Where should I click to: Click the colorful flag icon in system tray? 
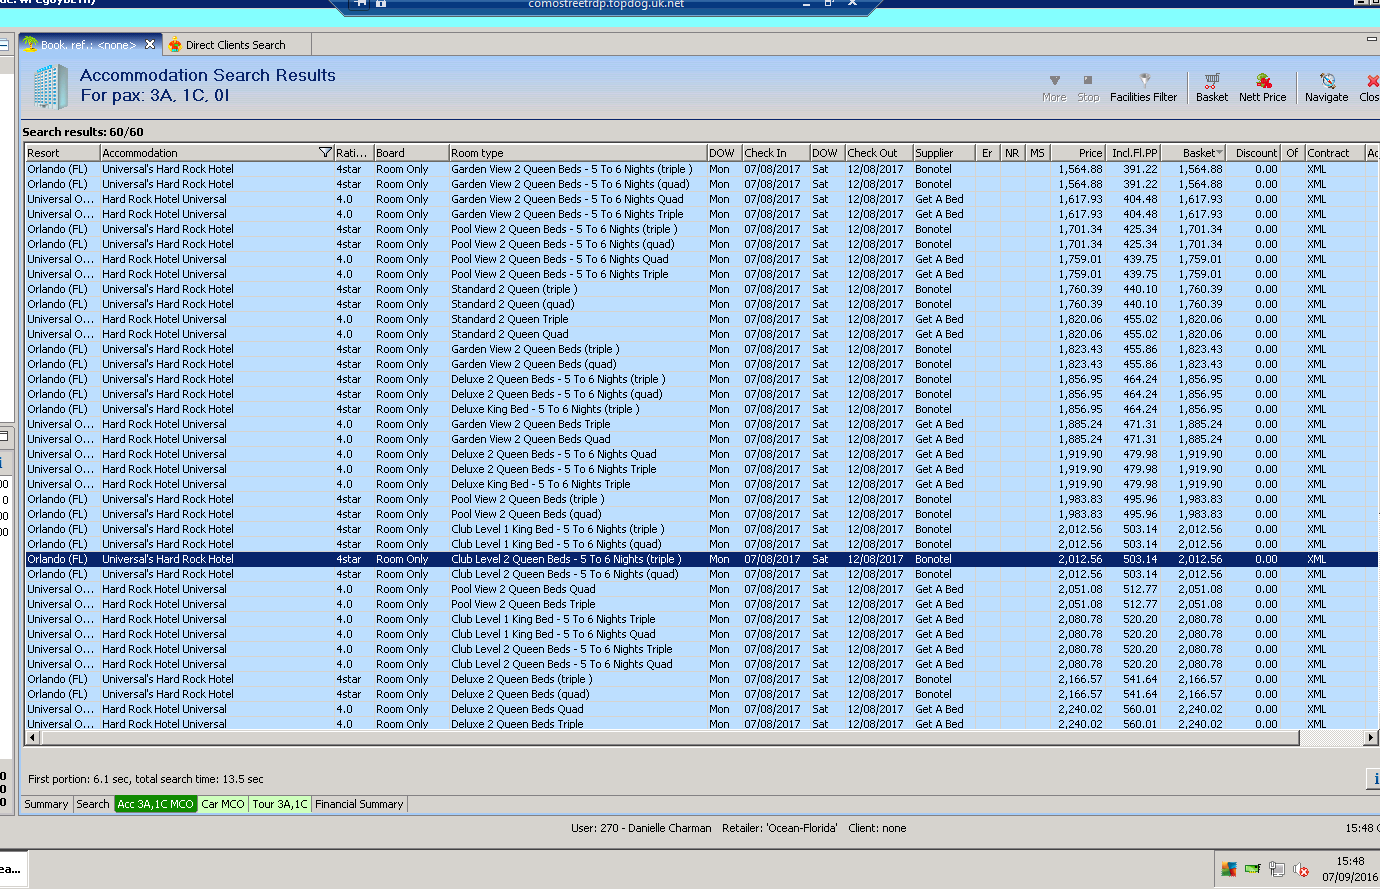[x=1228, y=869]
